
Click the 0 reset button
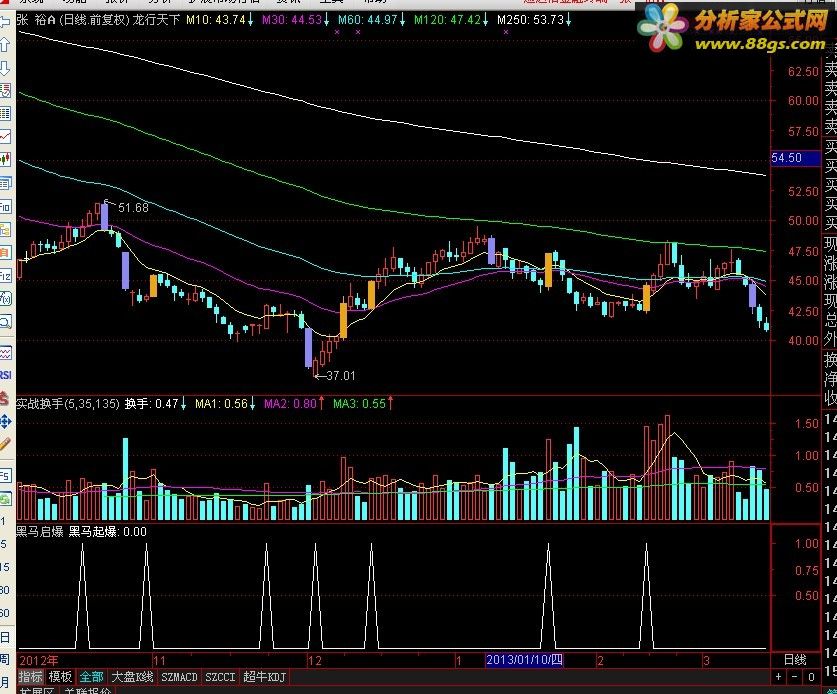tap(811, 677)
